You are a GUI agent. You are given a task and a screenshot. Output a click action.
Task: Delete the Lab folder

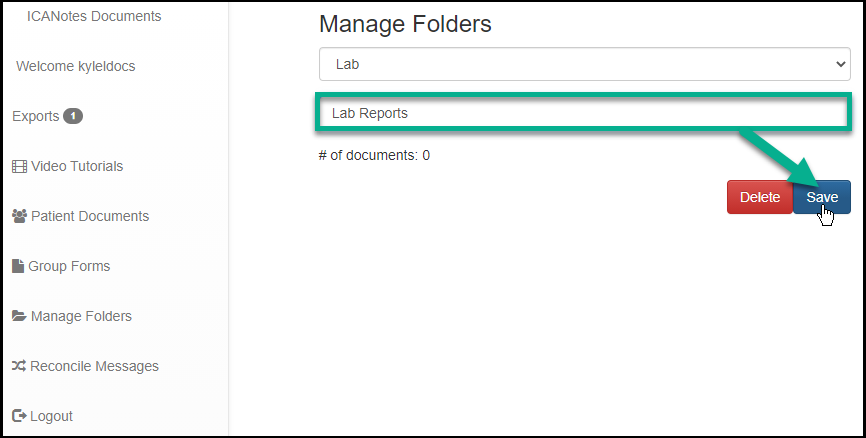(759, 197)
